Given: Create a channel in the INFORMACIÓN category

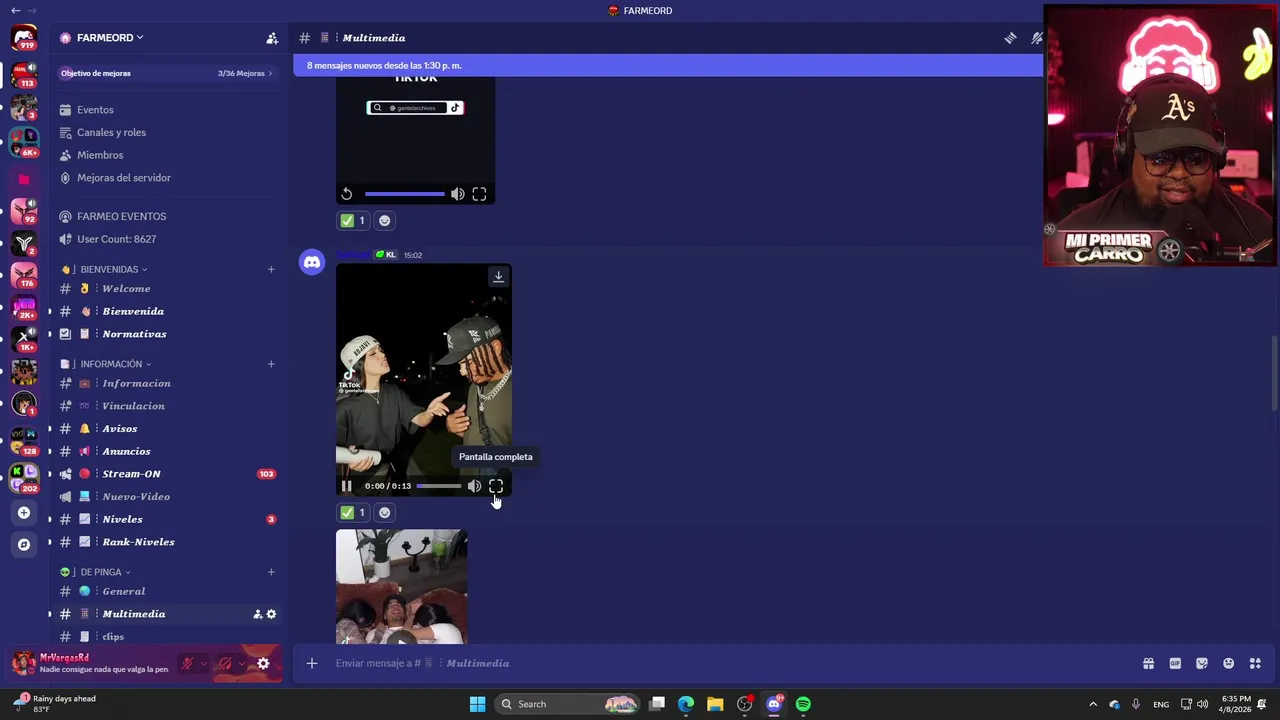Looking at the screenshot, I should (271, 364).
